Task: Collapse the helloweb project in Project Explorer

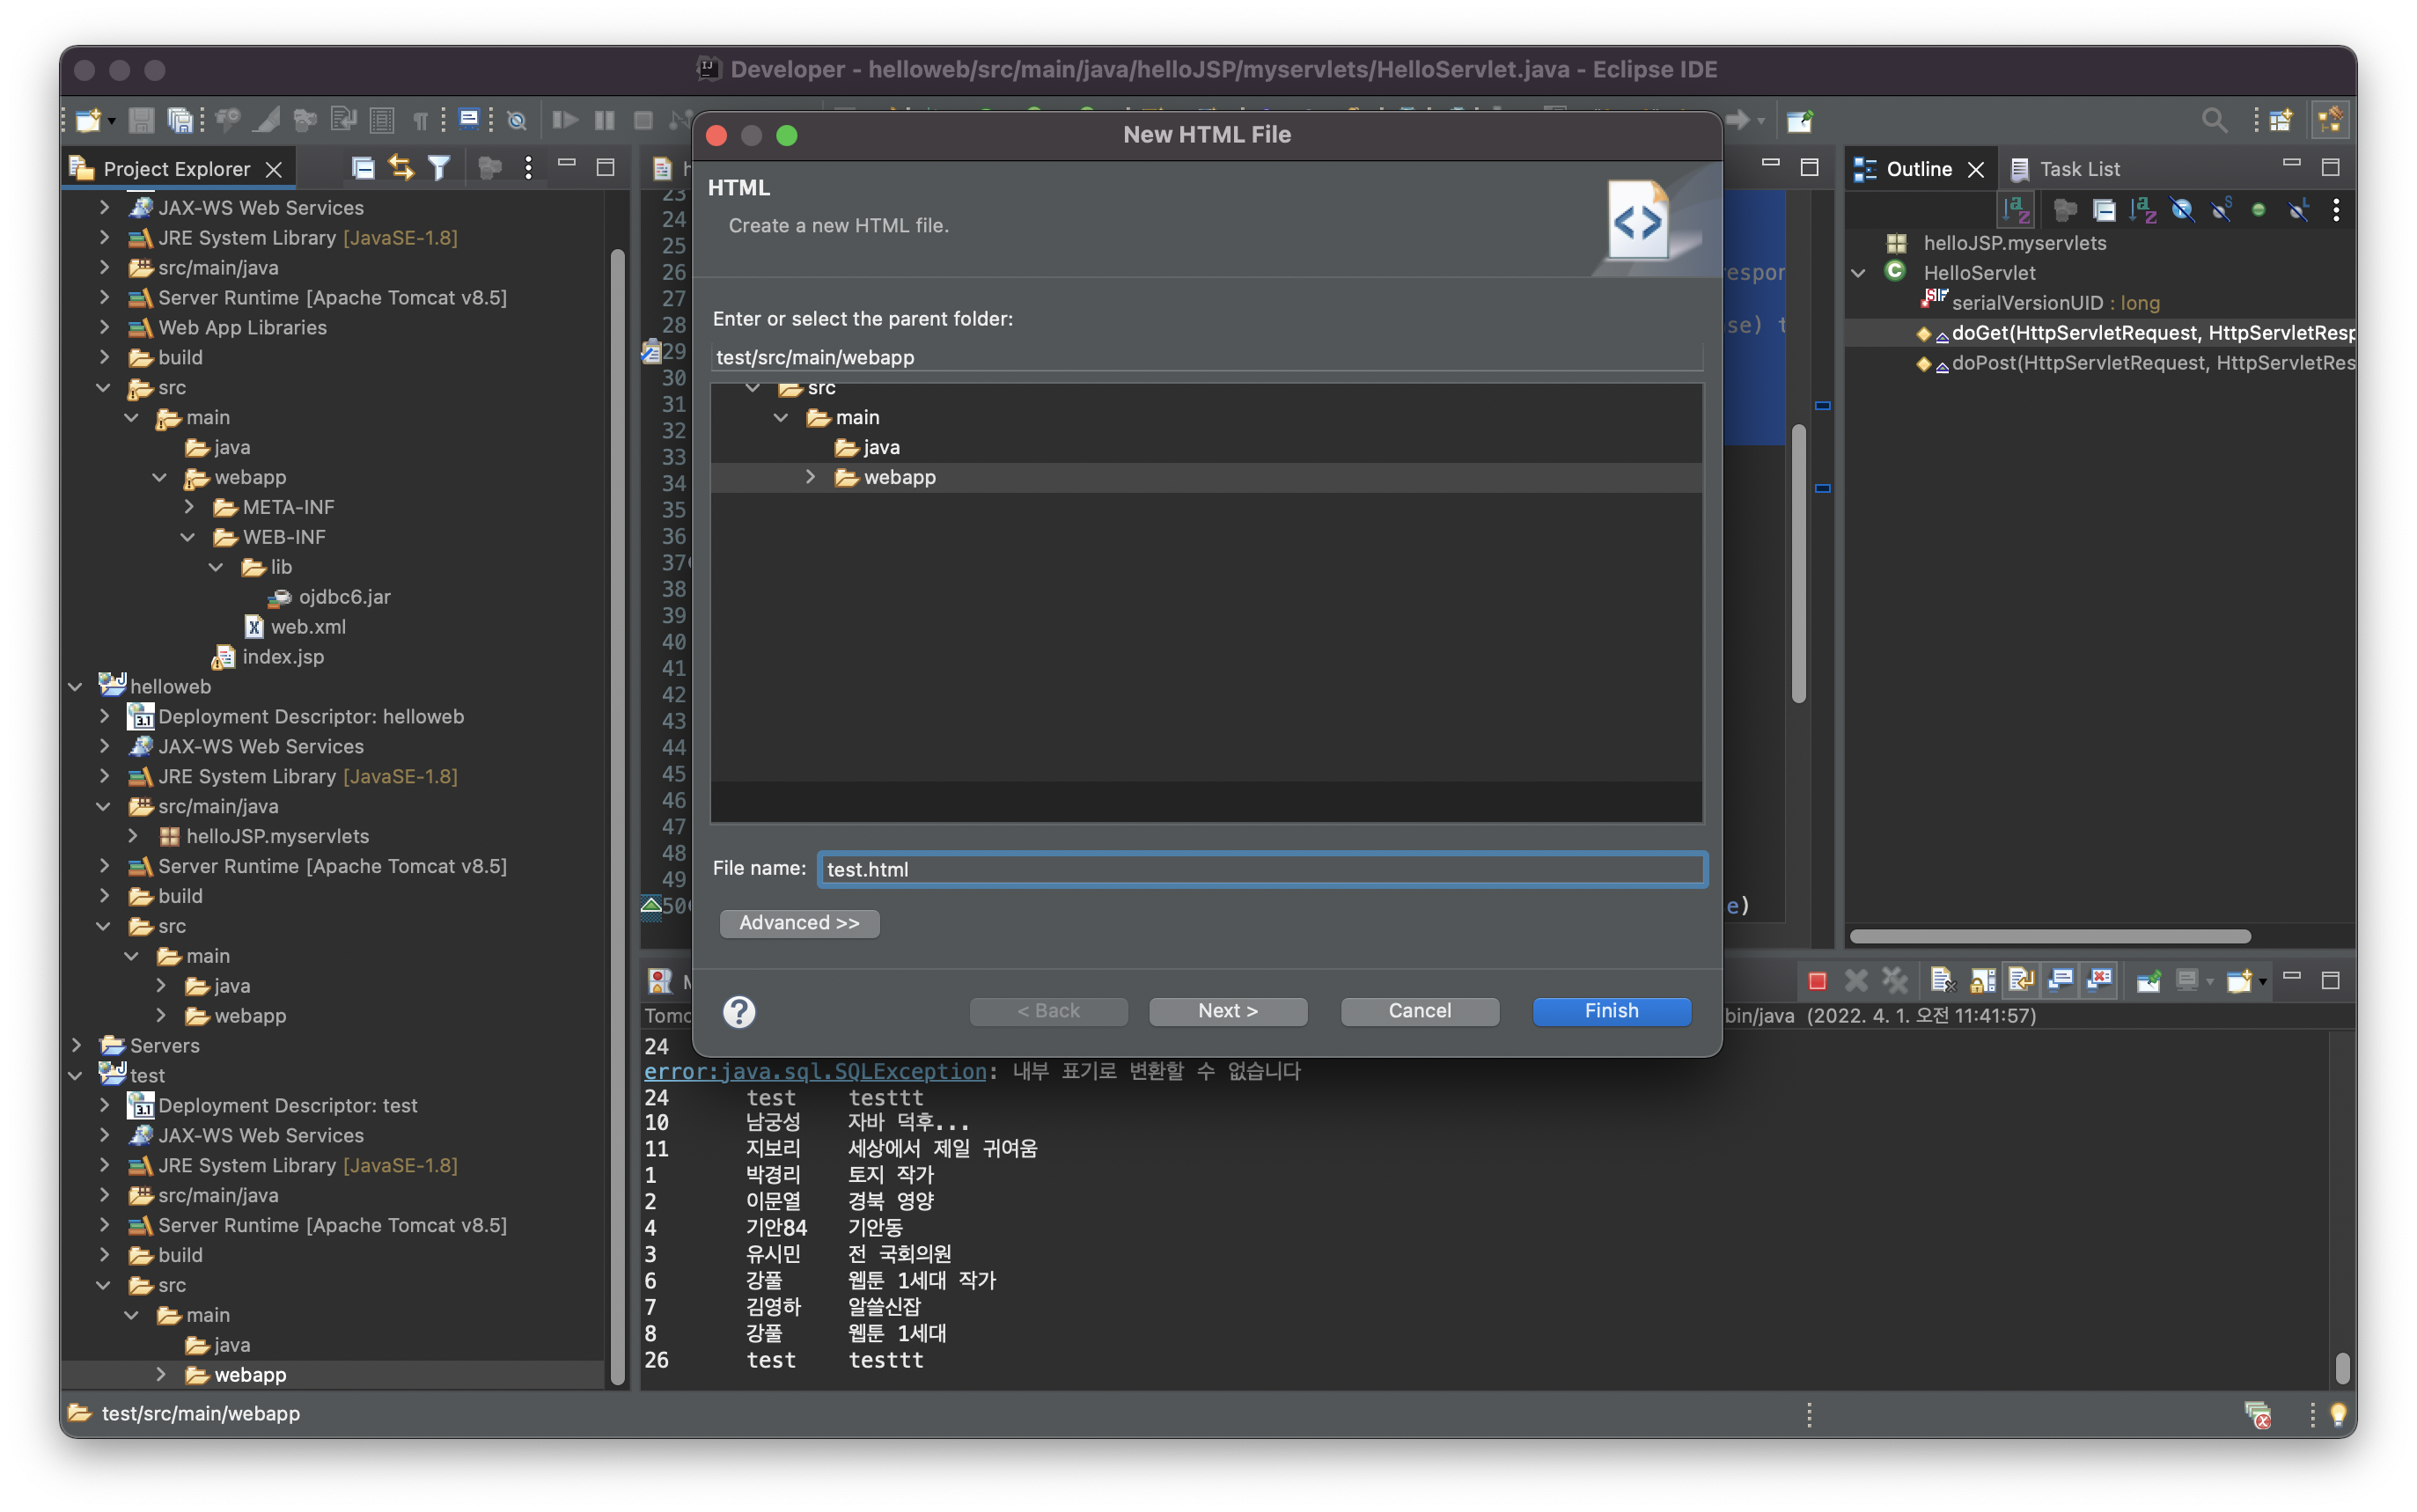Action: coord(75,687)
